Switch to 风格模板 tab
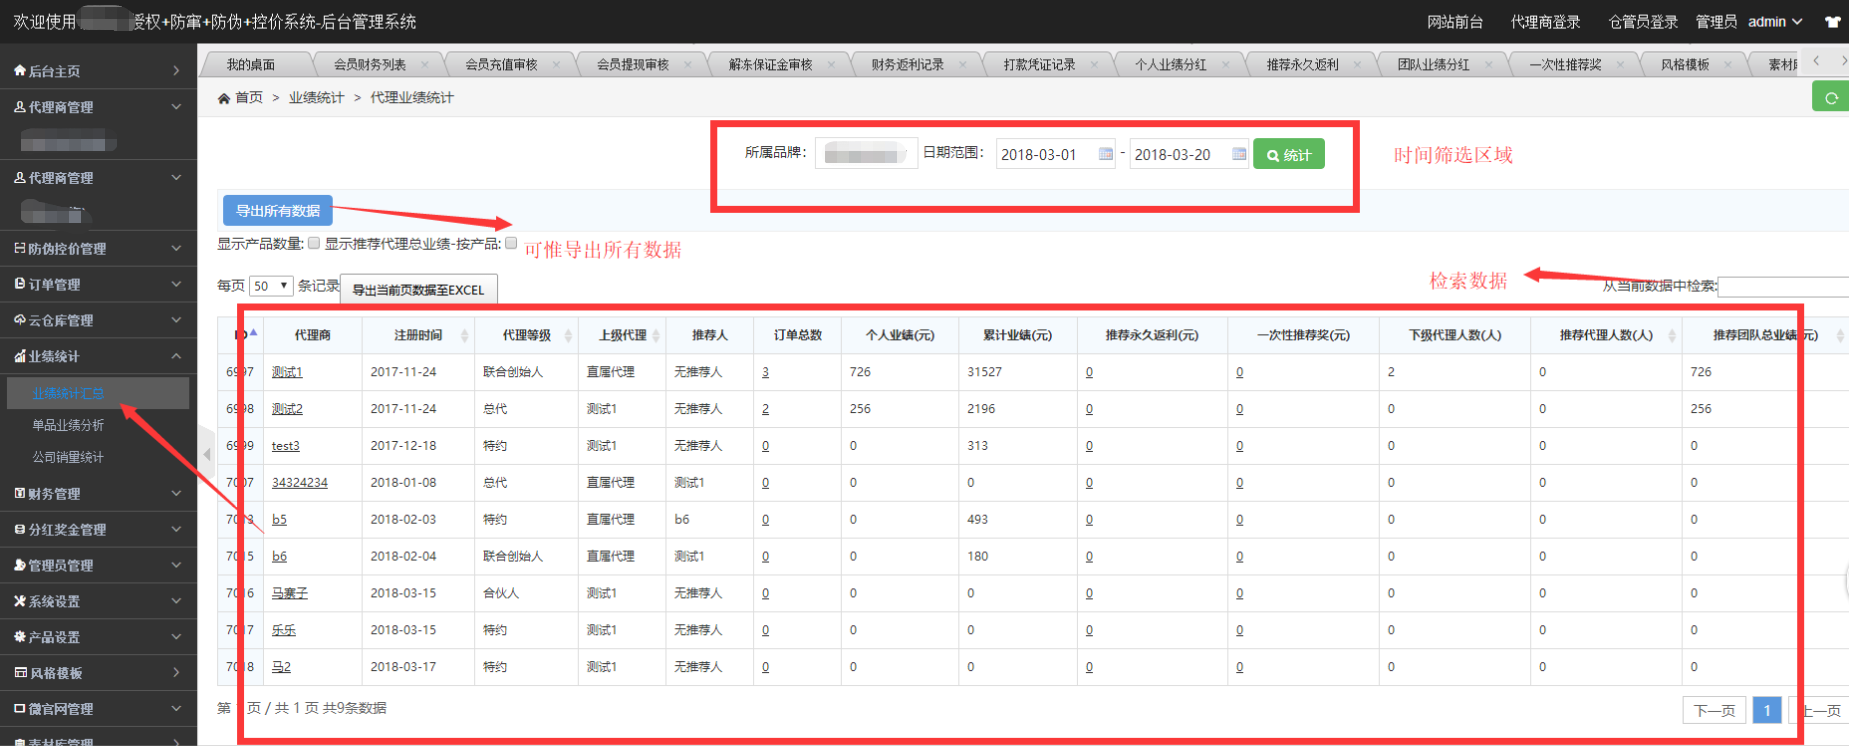 (1685, 65)
